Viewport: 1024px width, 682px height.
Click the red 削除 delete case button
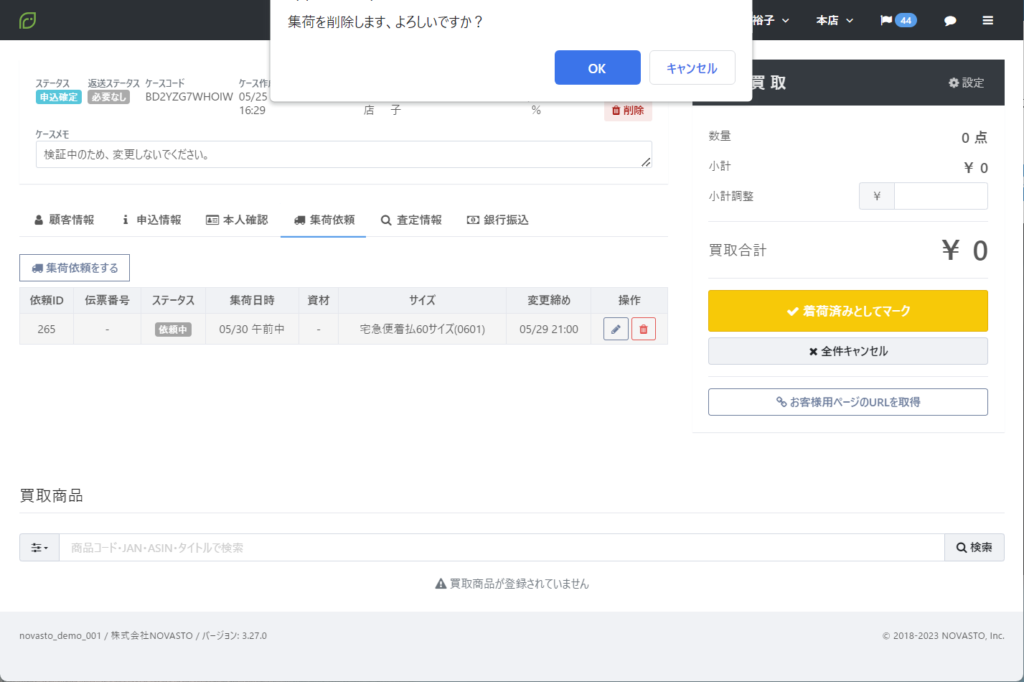pyautogui.click(x=627, y=110)
